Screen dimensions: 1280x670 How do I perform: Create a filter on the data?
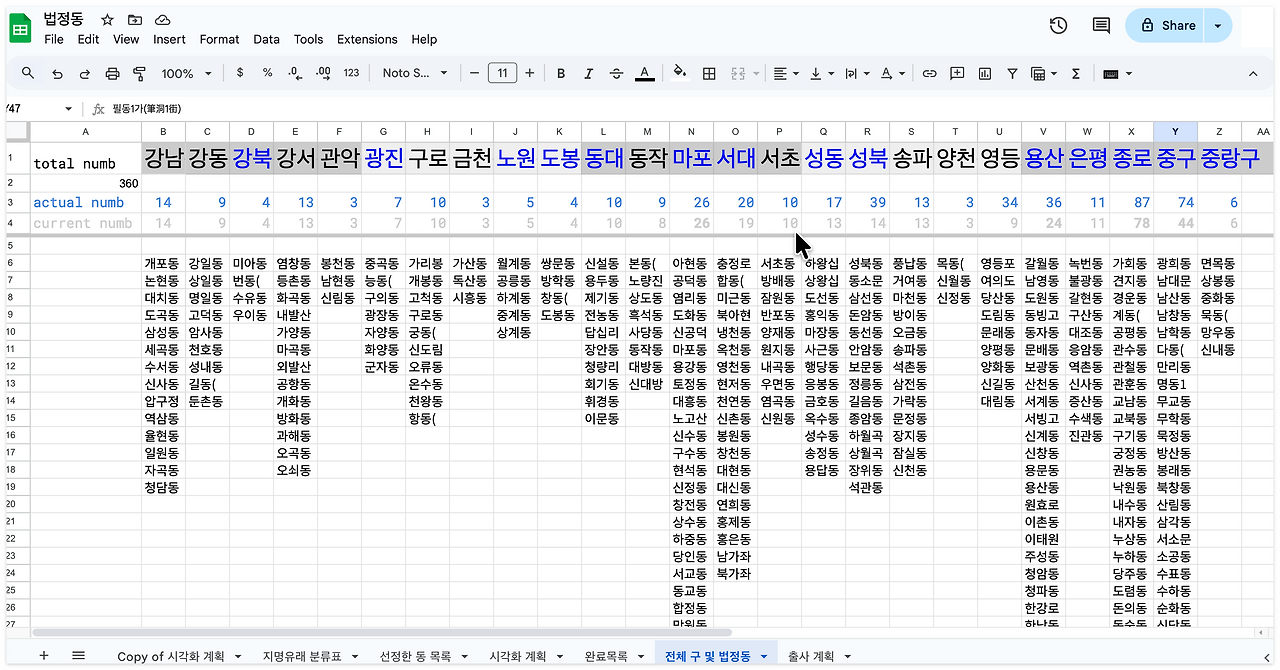pyautogui.click(x=1012, y=73)
